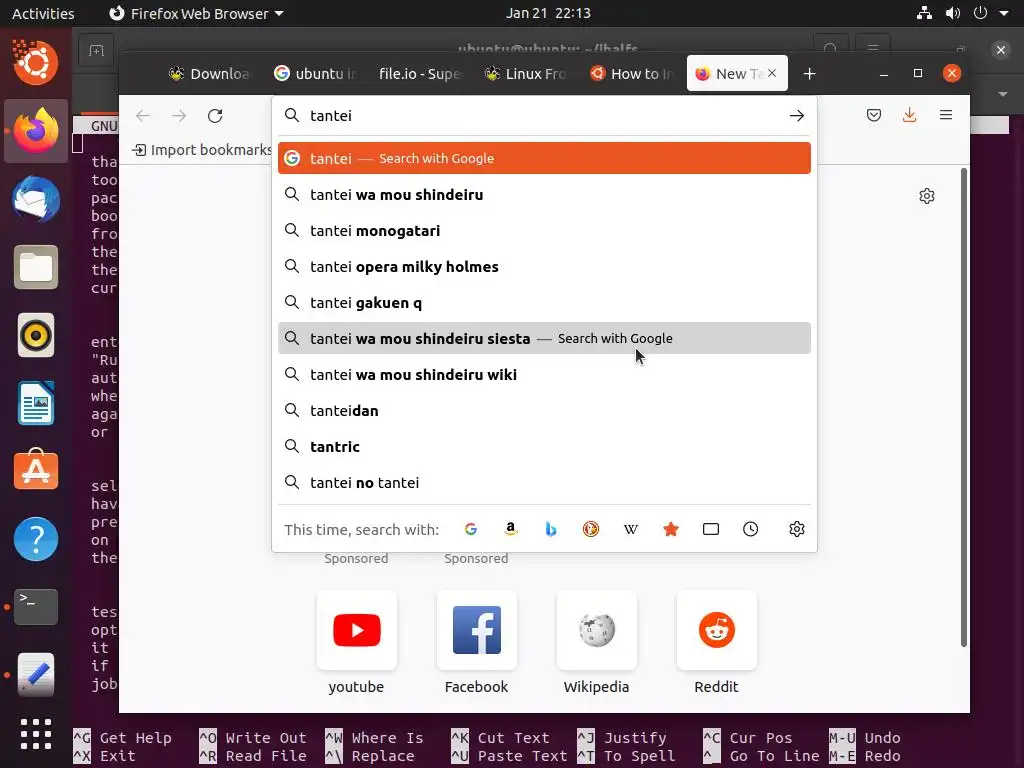Image resolution: width=1024 pixels, height=768 pixels.
Task: Click the forward navigation arrow
Action: (178, 116)
